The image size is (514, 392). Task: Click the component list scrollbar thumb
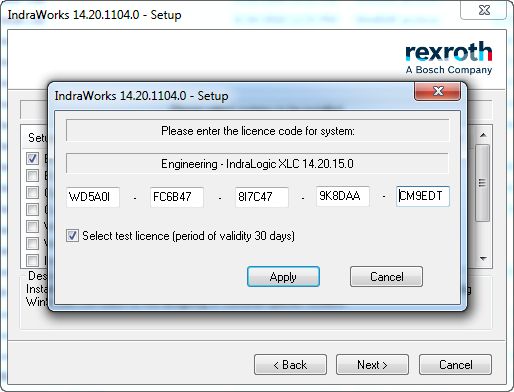pyautogui.click(x=482, y=183)
